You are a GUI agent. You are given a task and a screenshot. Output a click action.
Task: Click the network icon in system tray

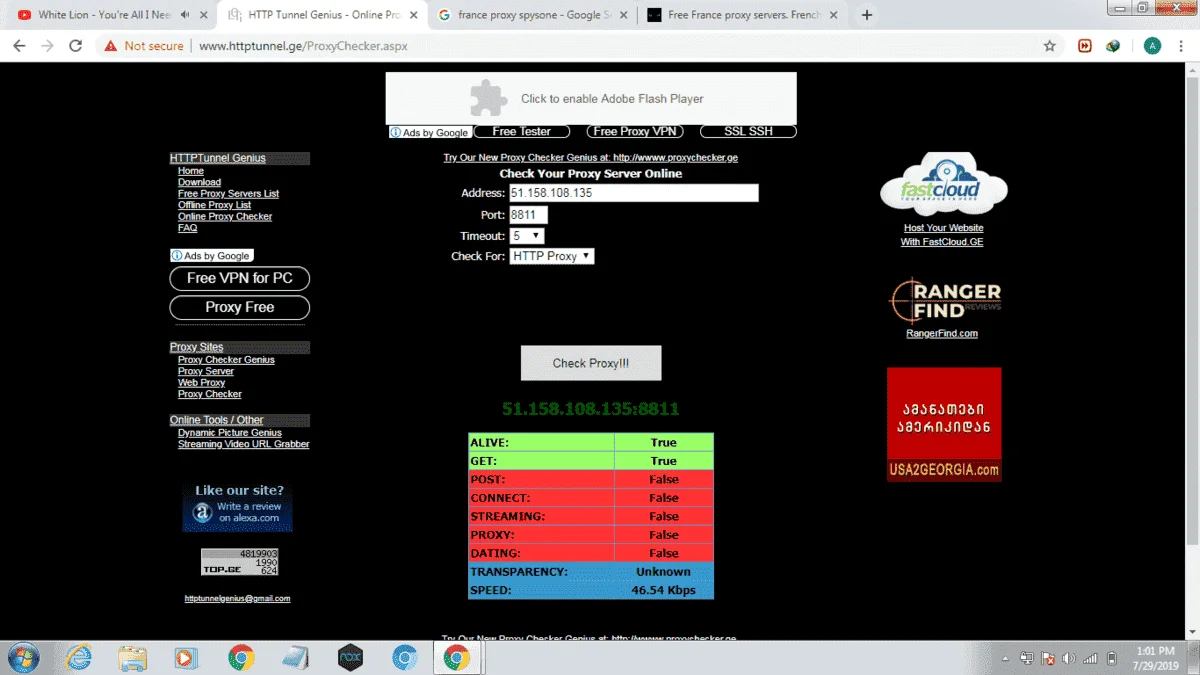point(1090,658)
